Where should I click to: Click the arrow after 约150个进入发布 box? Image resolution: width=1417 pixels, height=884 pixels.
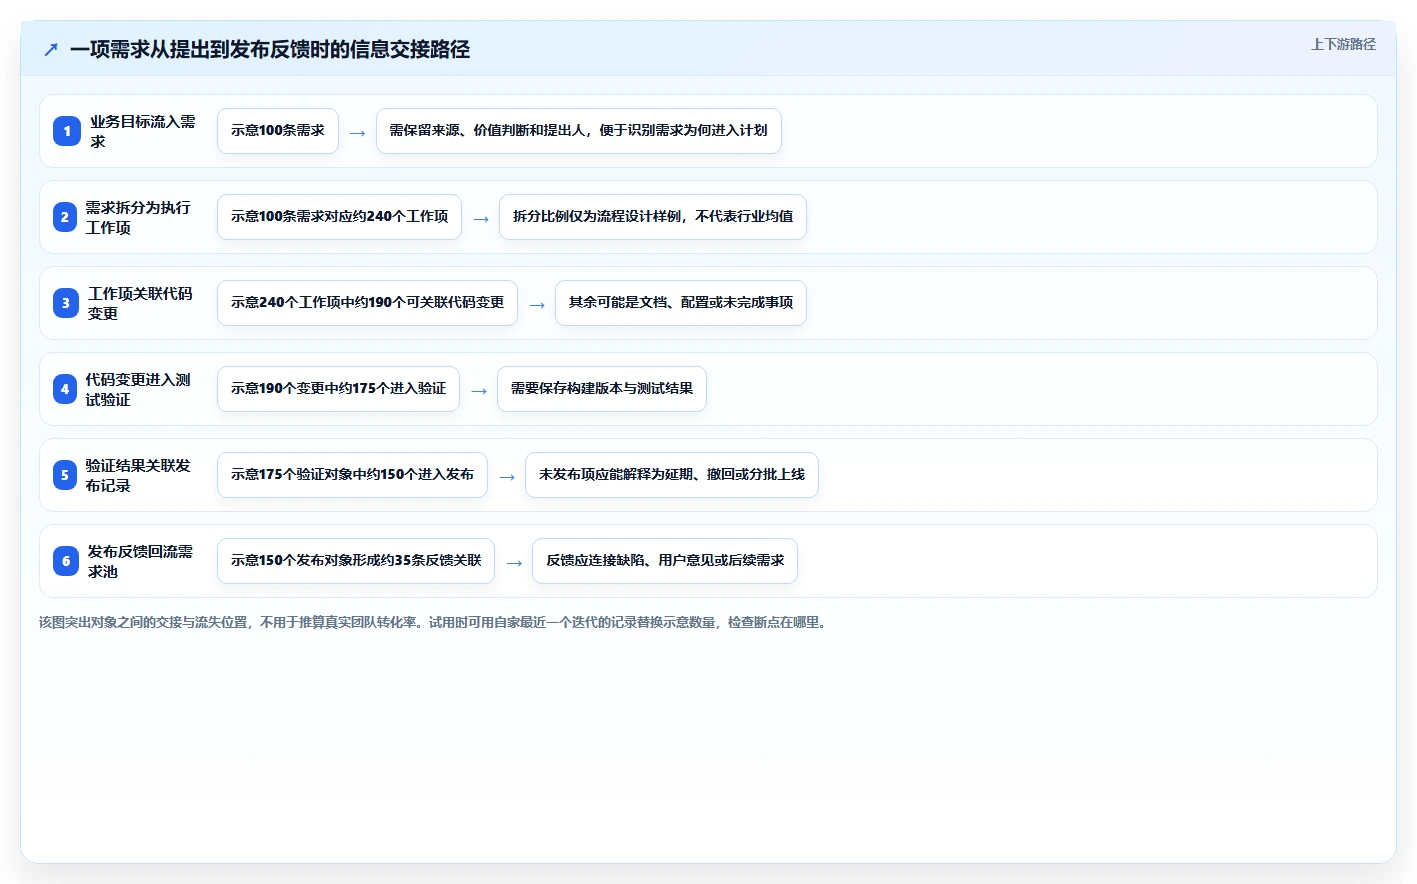coord(507,477)
